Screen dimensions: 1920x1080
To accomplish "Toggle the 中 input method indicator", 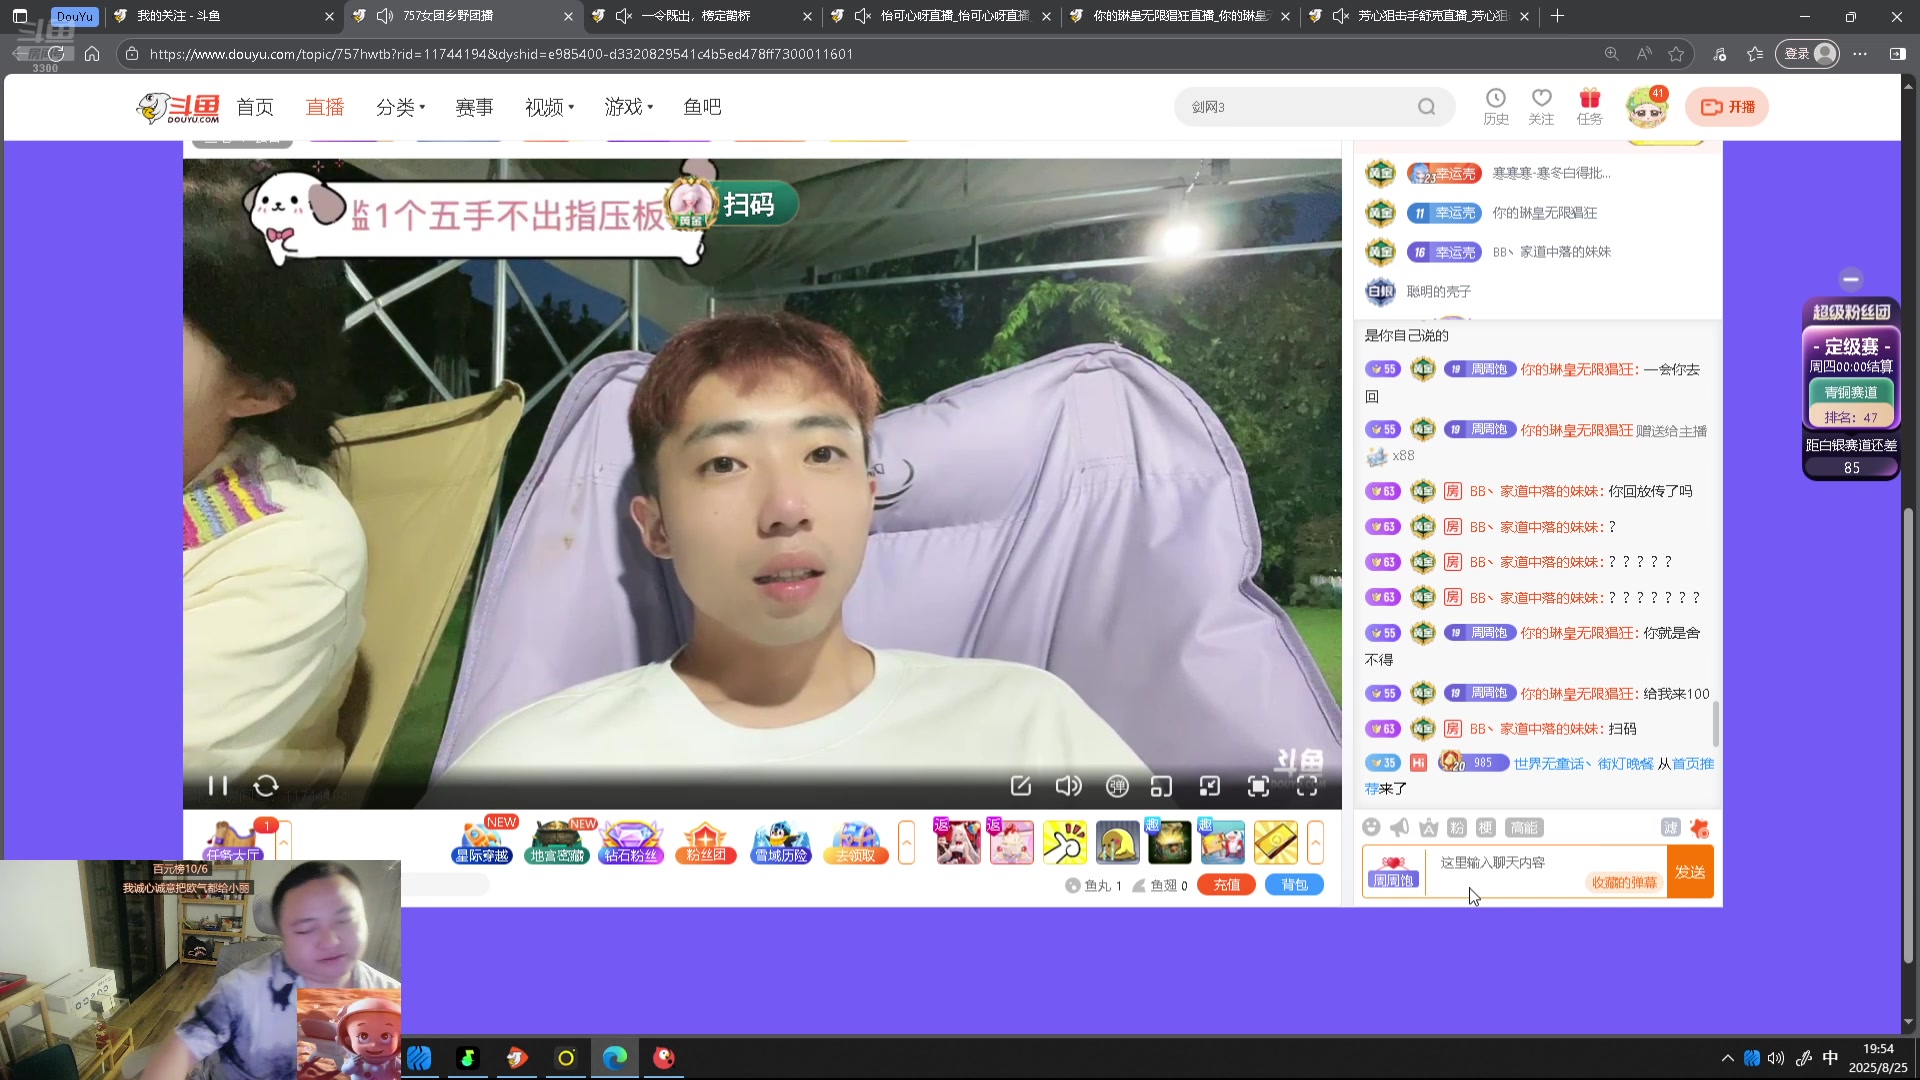I will pyautogui.click(x=1830, y=1058).
